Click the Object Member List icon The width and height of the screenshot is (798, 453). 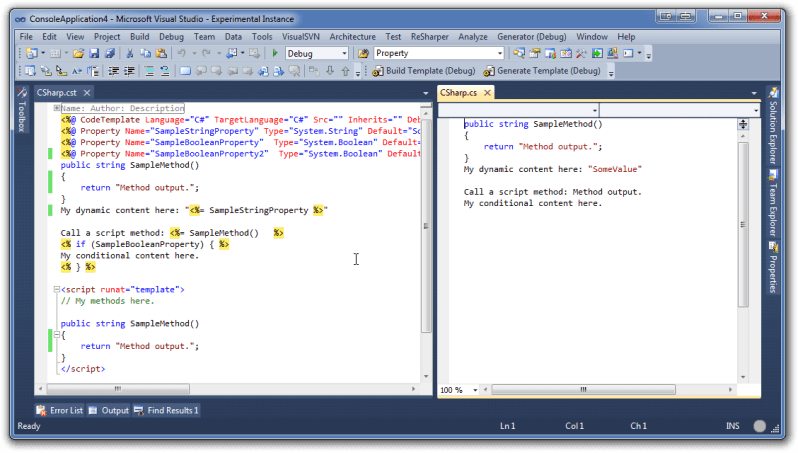30,71
